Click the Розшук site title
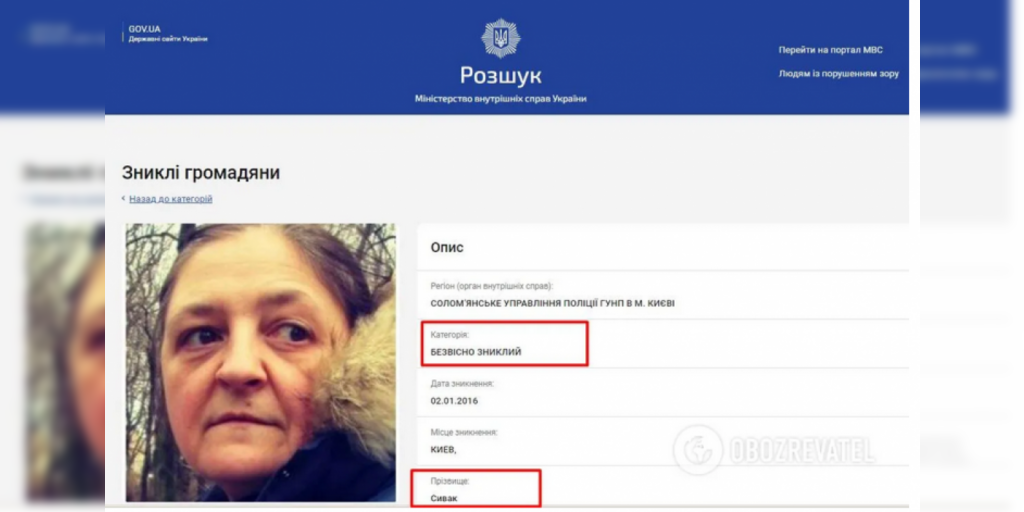 coord(500,76)
